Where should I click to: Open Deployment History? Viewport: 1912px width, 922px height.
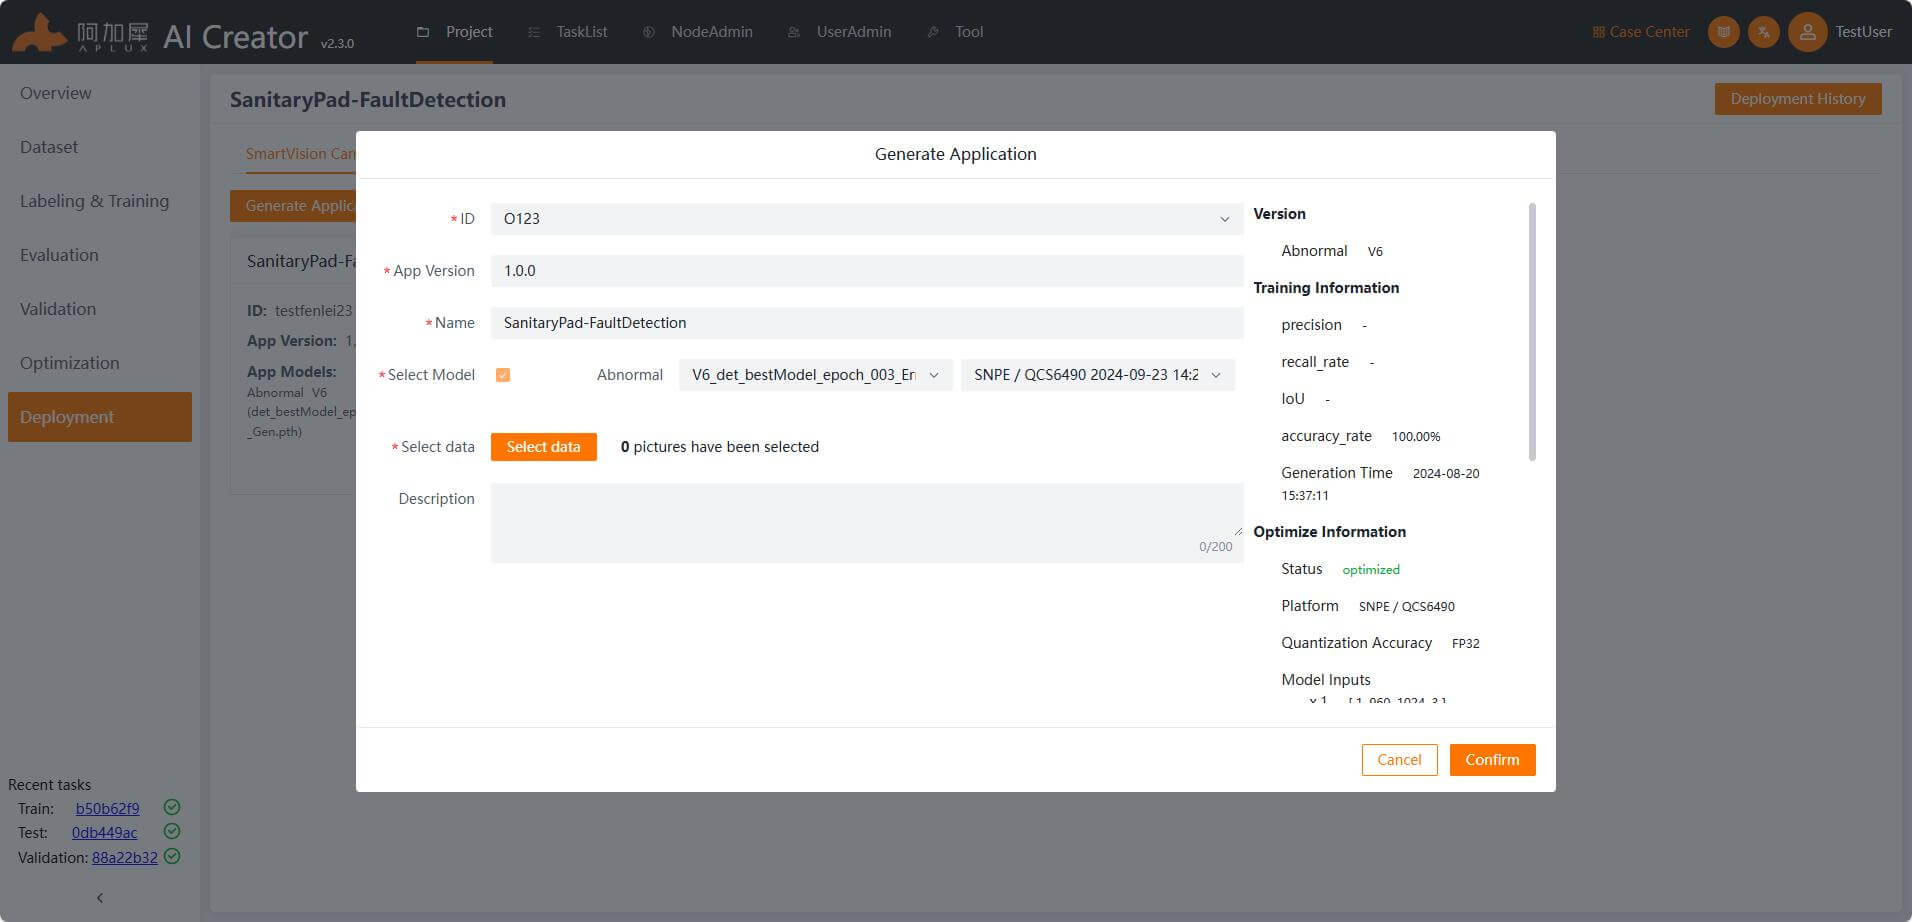[1797, 99]
